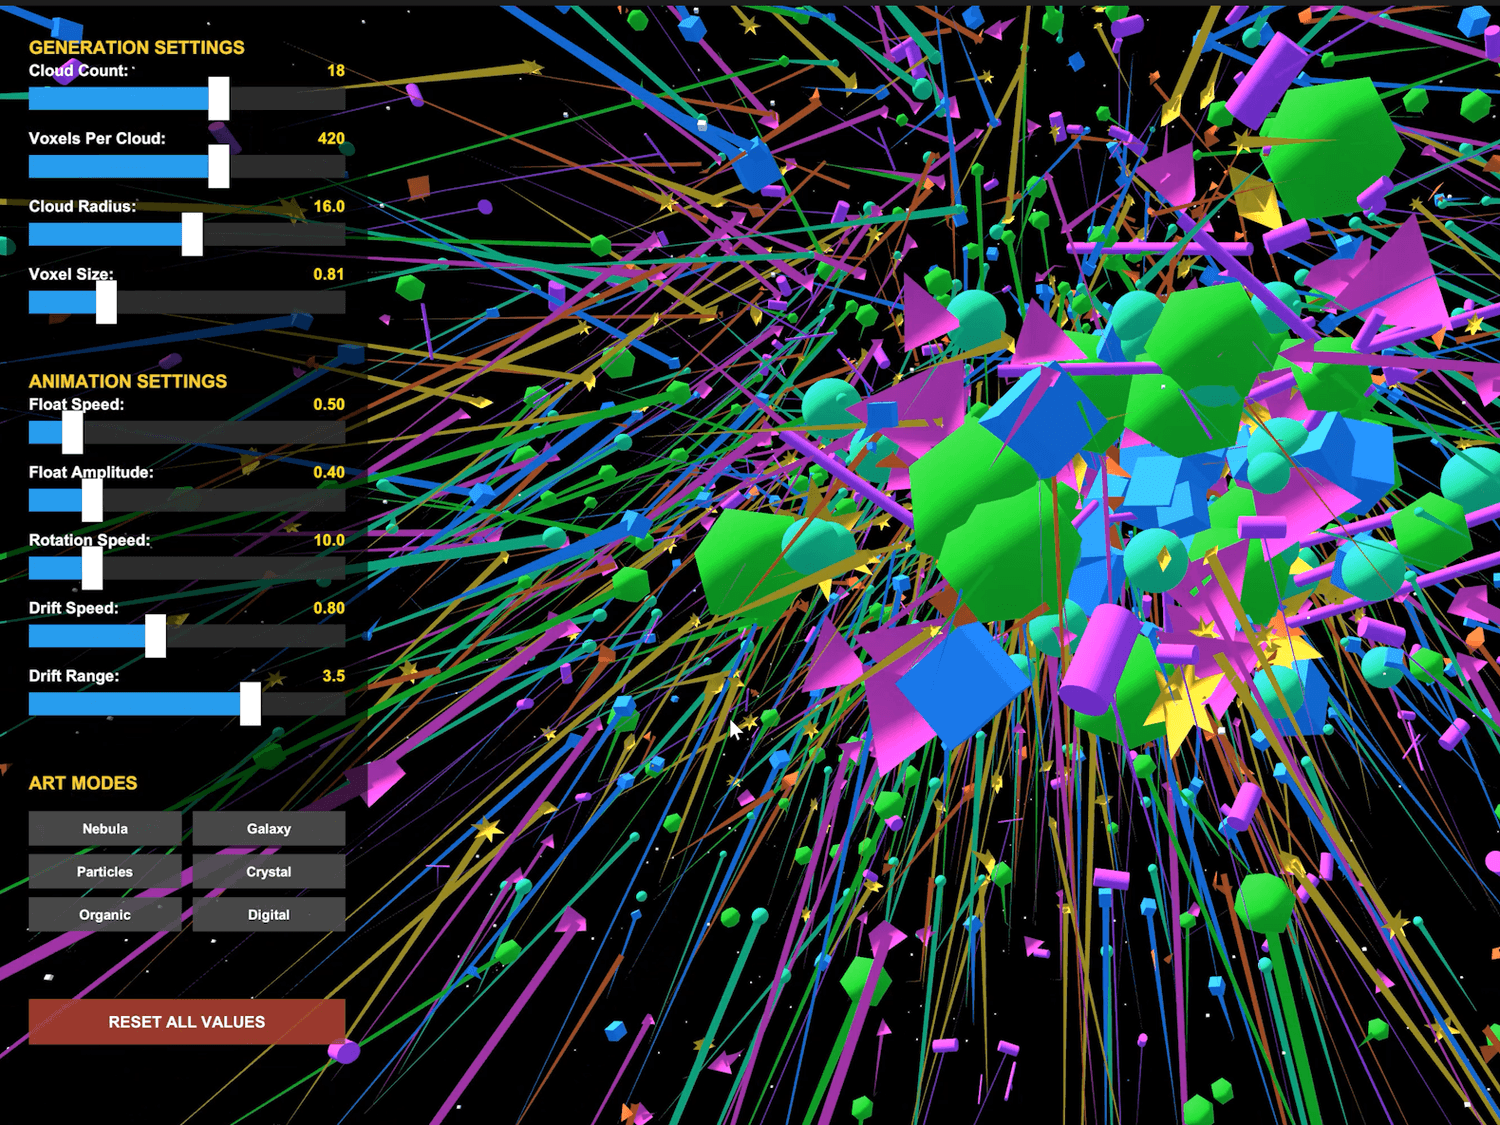Set the Drift Range slider
1500x1125 pixels.
[x=187, y=704]
